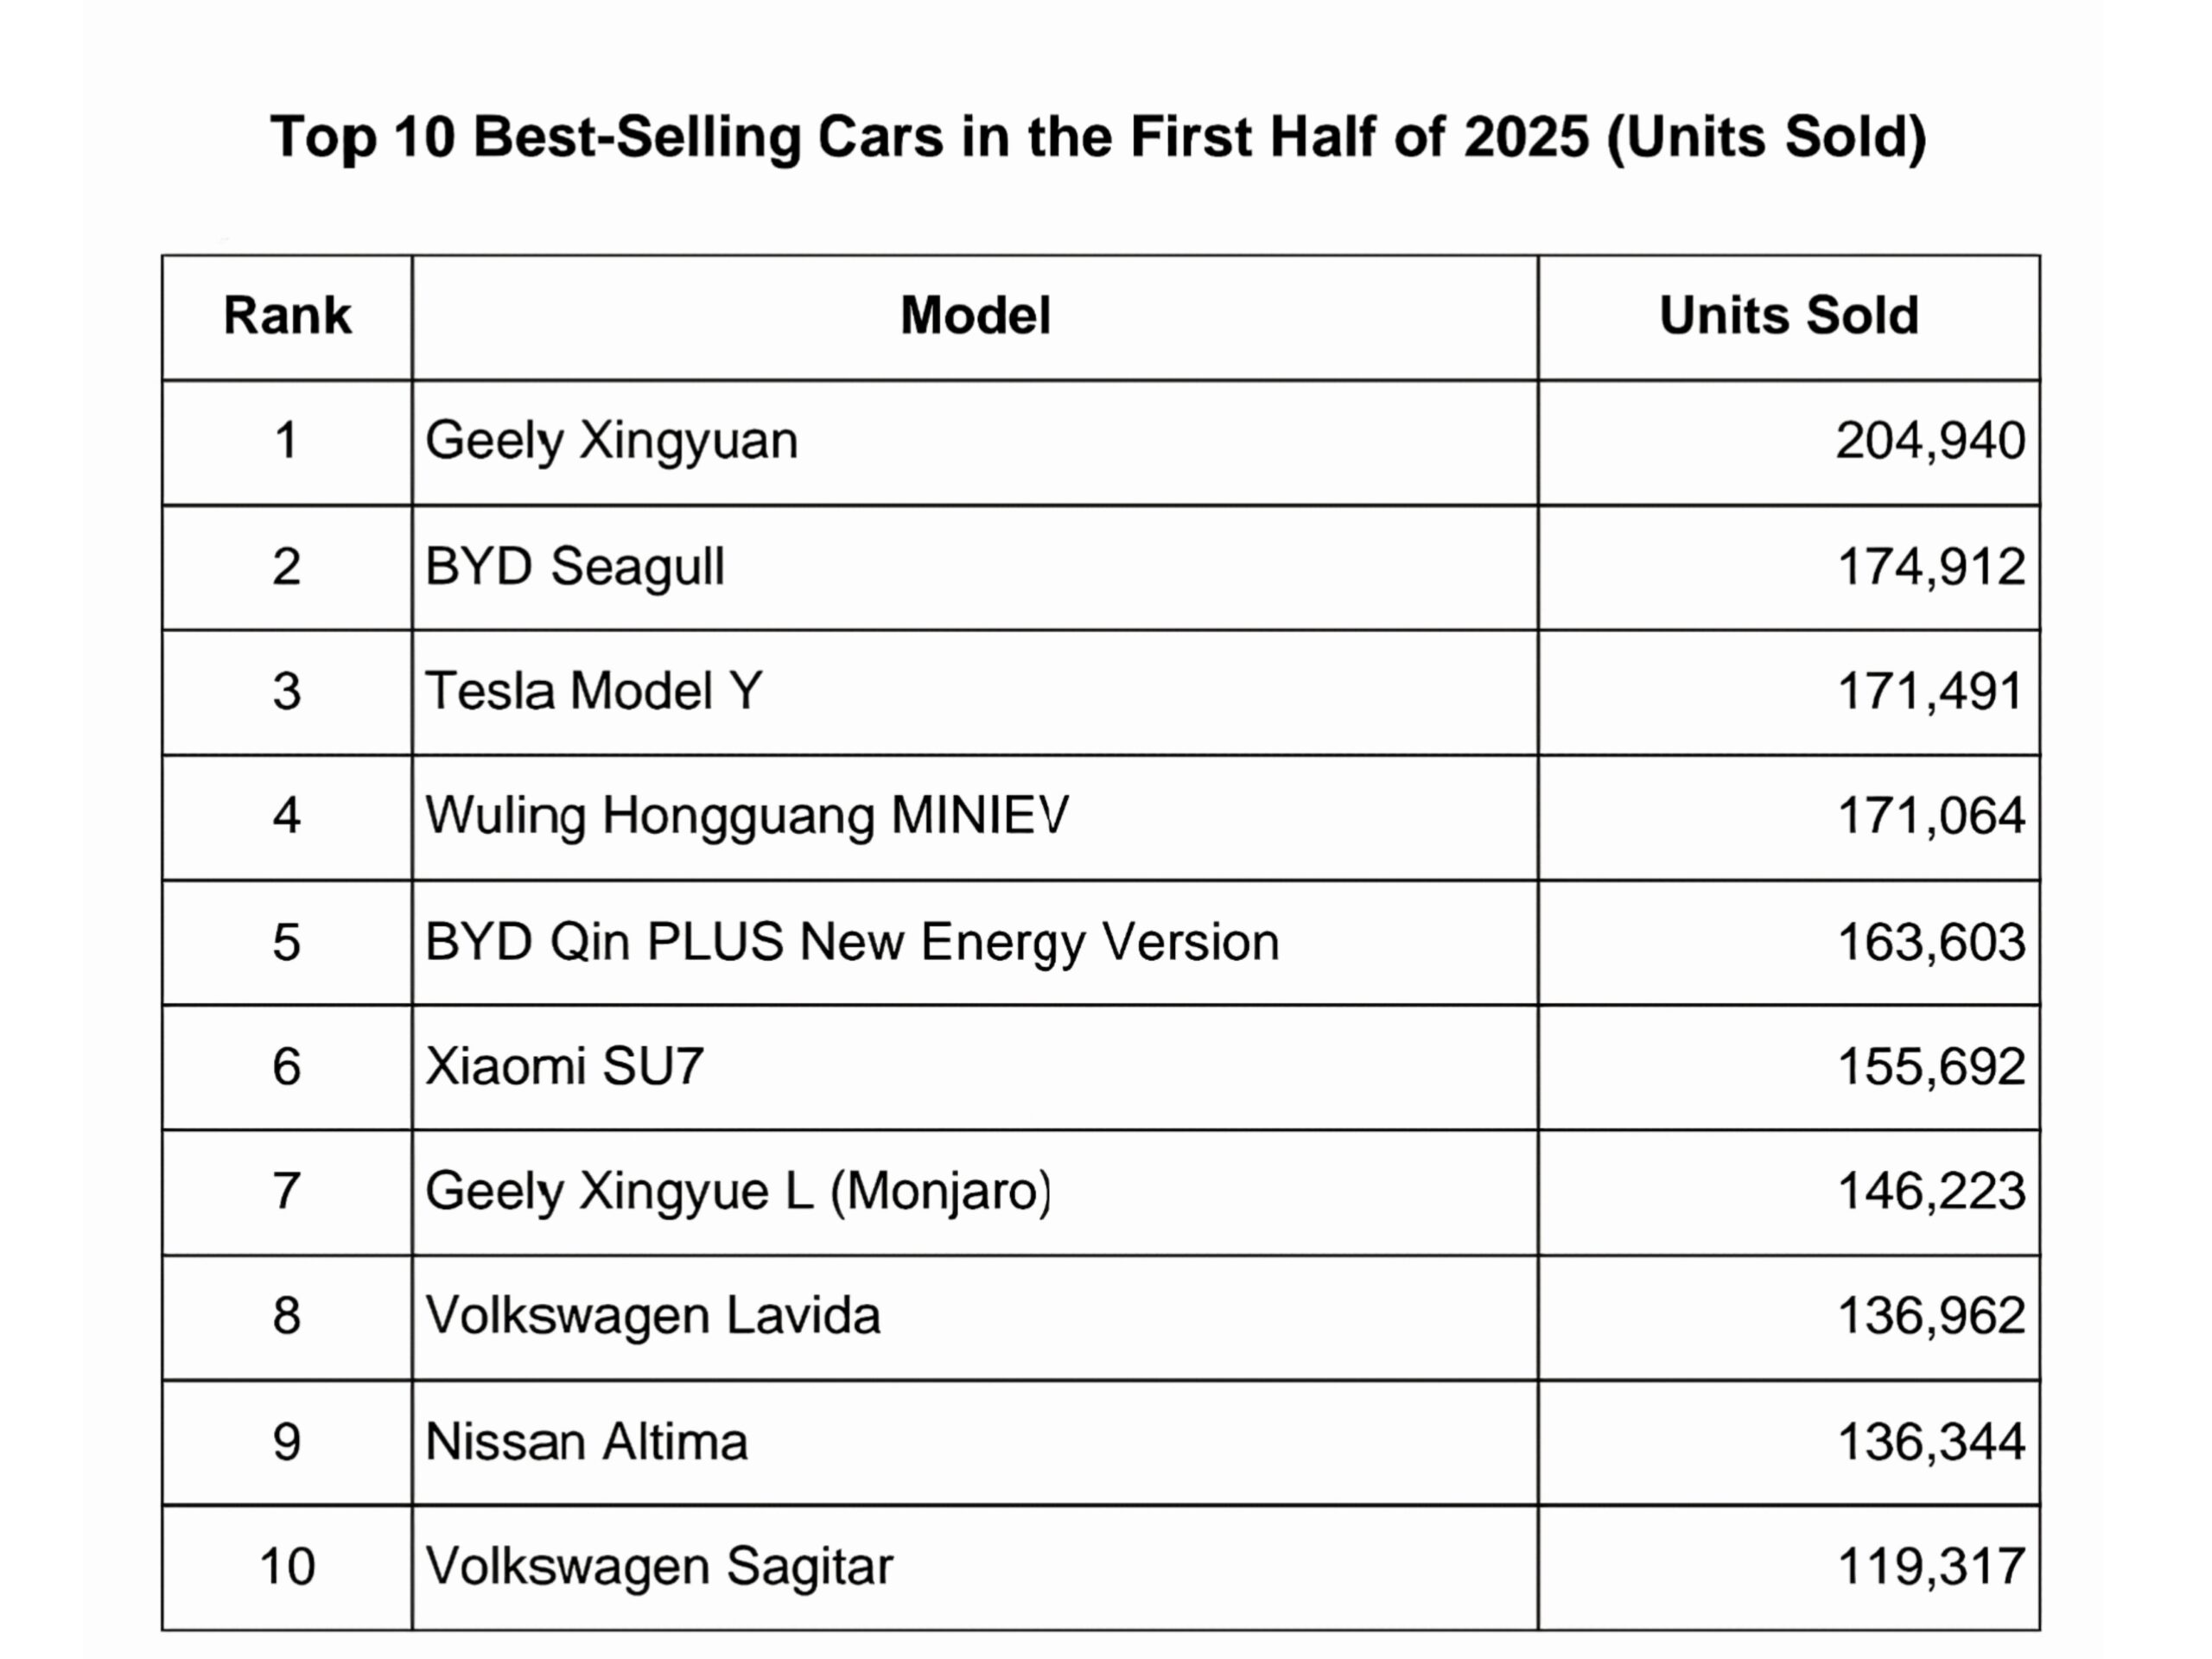Click the Geely Xingyue L (Monjaro) cell

coord(738,1191)
